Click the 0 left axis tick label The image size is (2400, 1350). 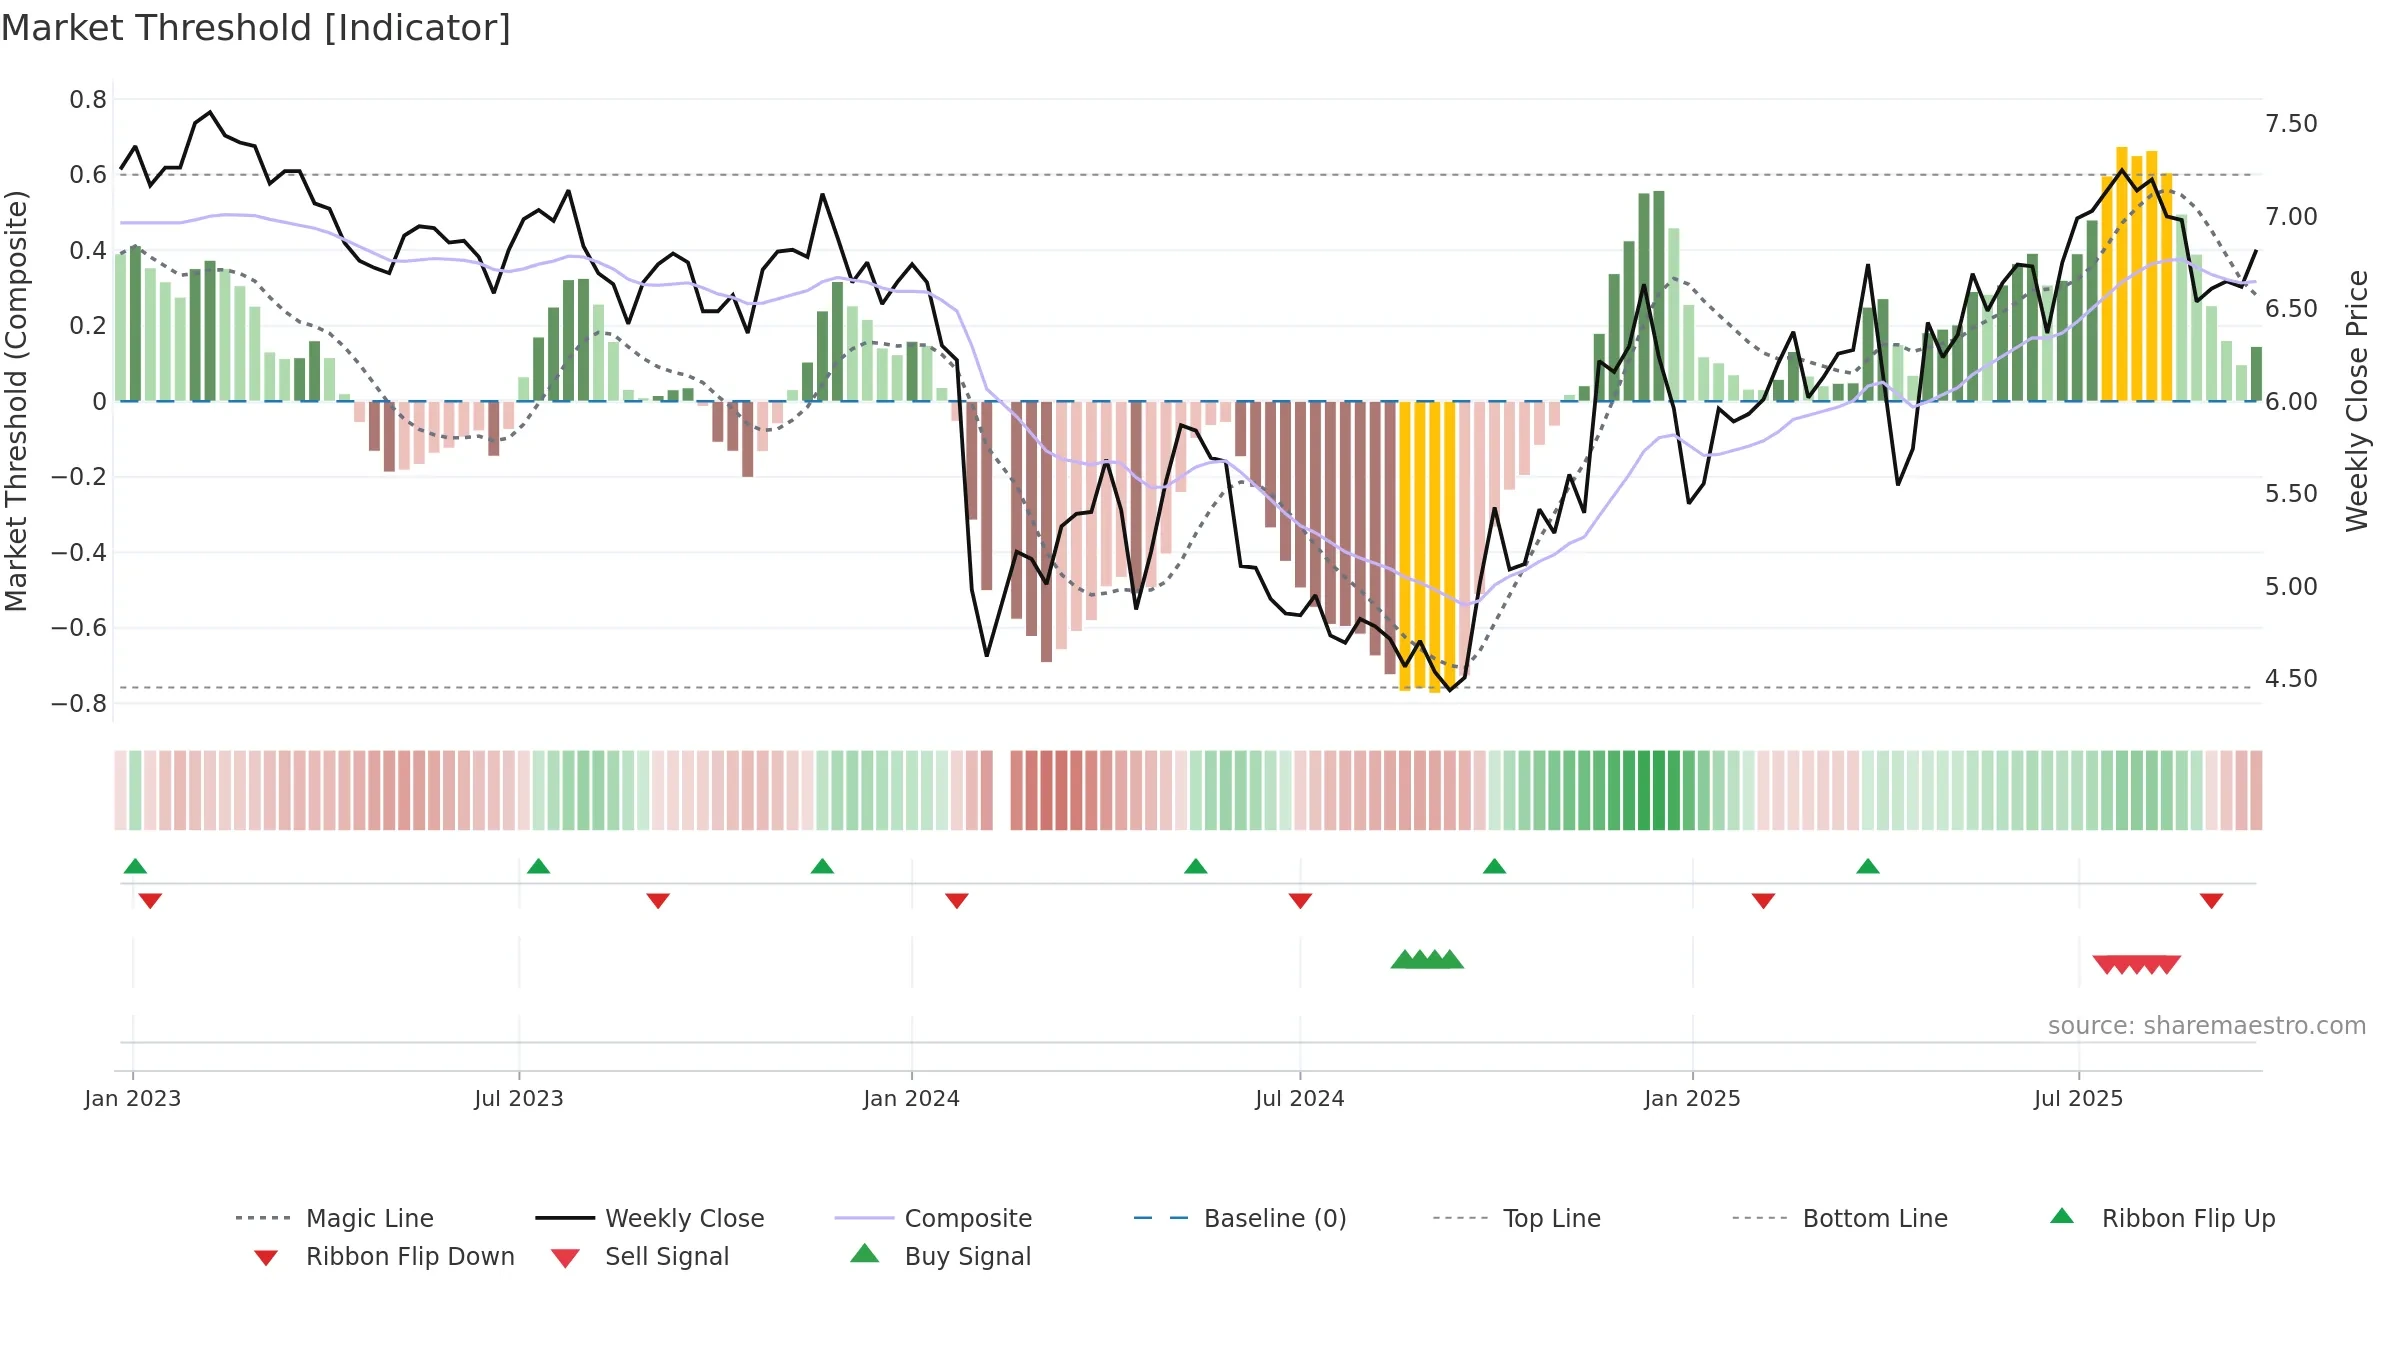[99, 402]
